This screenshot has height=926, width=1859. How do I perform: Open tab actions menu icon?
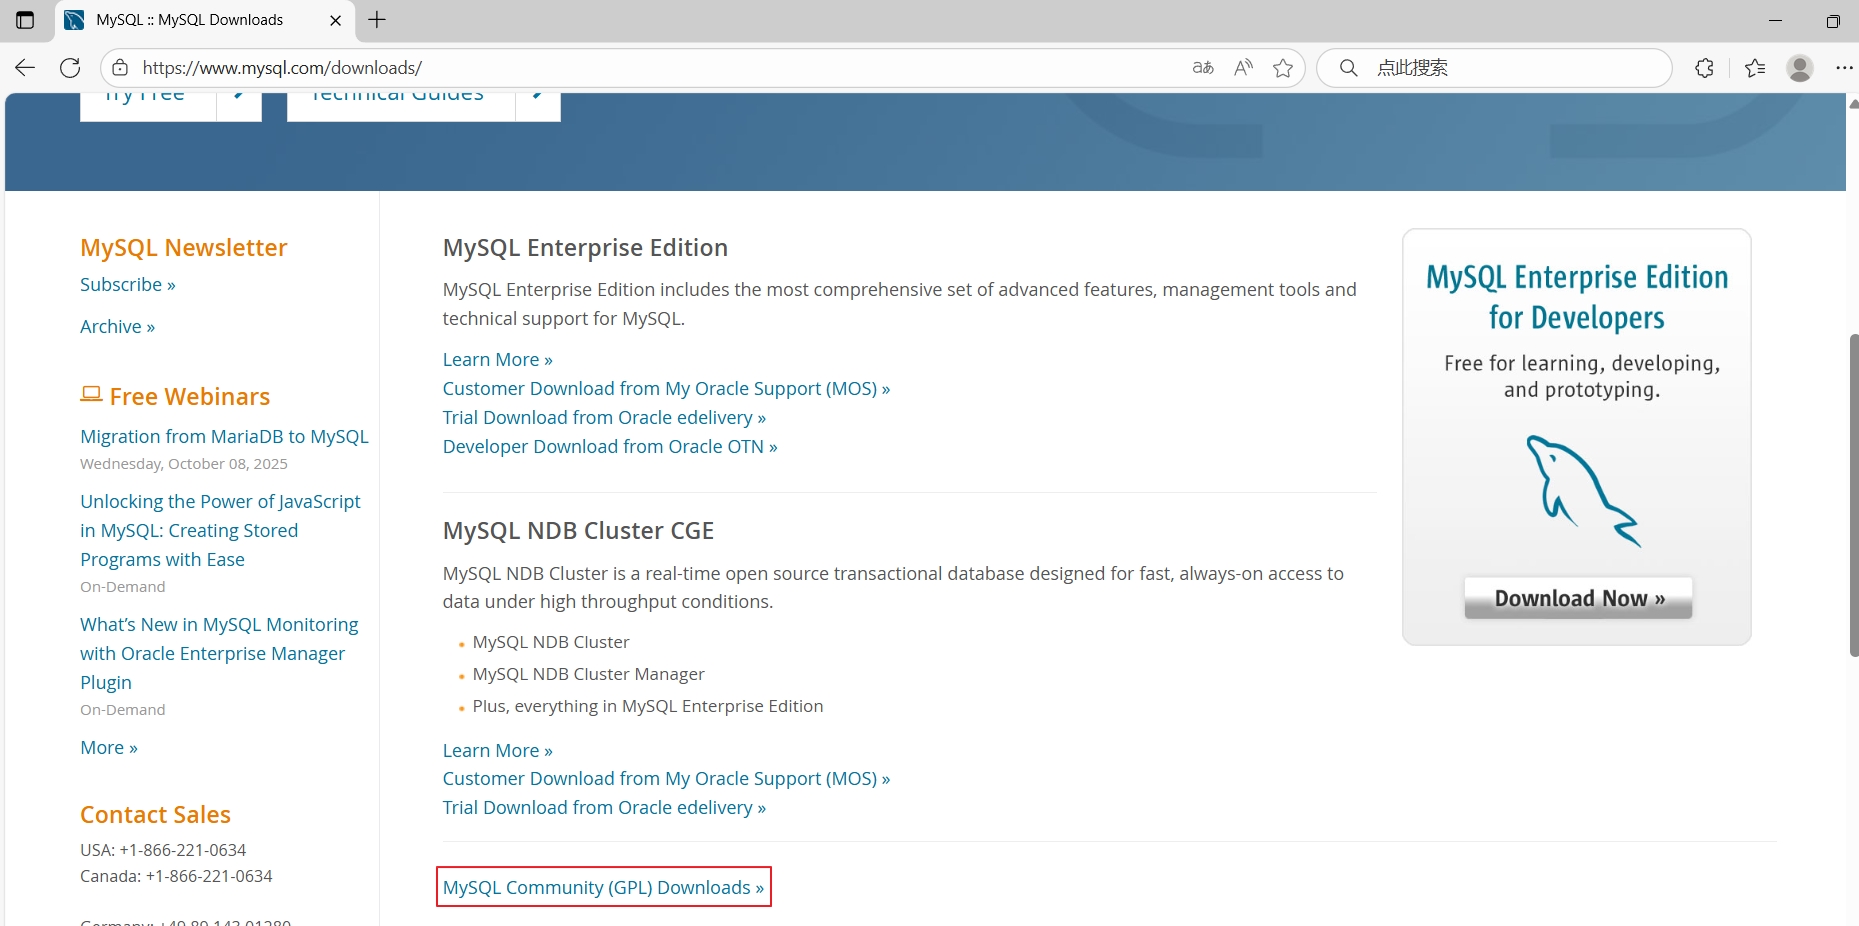click(x=25, y=20)
